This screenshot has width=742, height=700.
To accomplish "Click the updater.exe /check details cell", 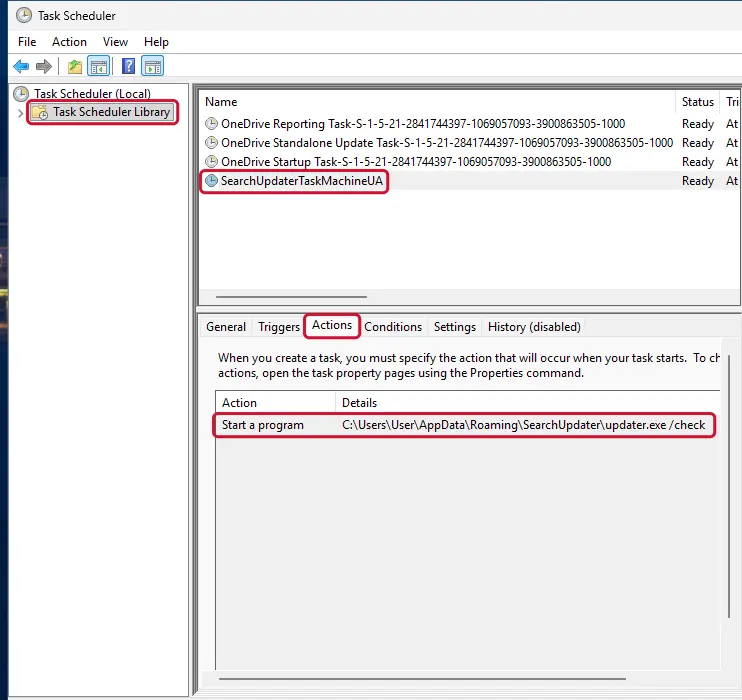I will pyautogui.click(x=523, y=425).
